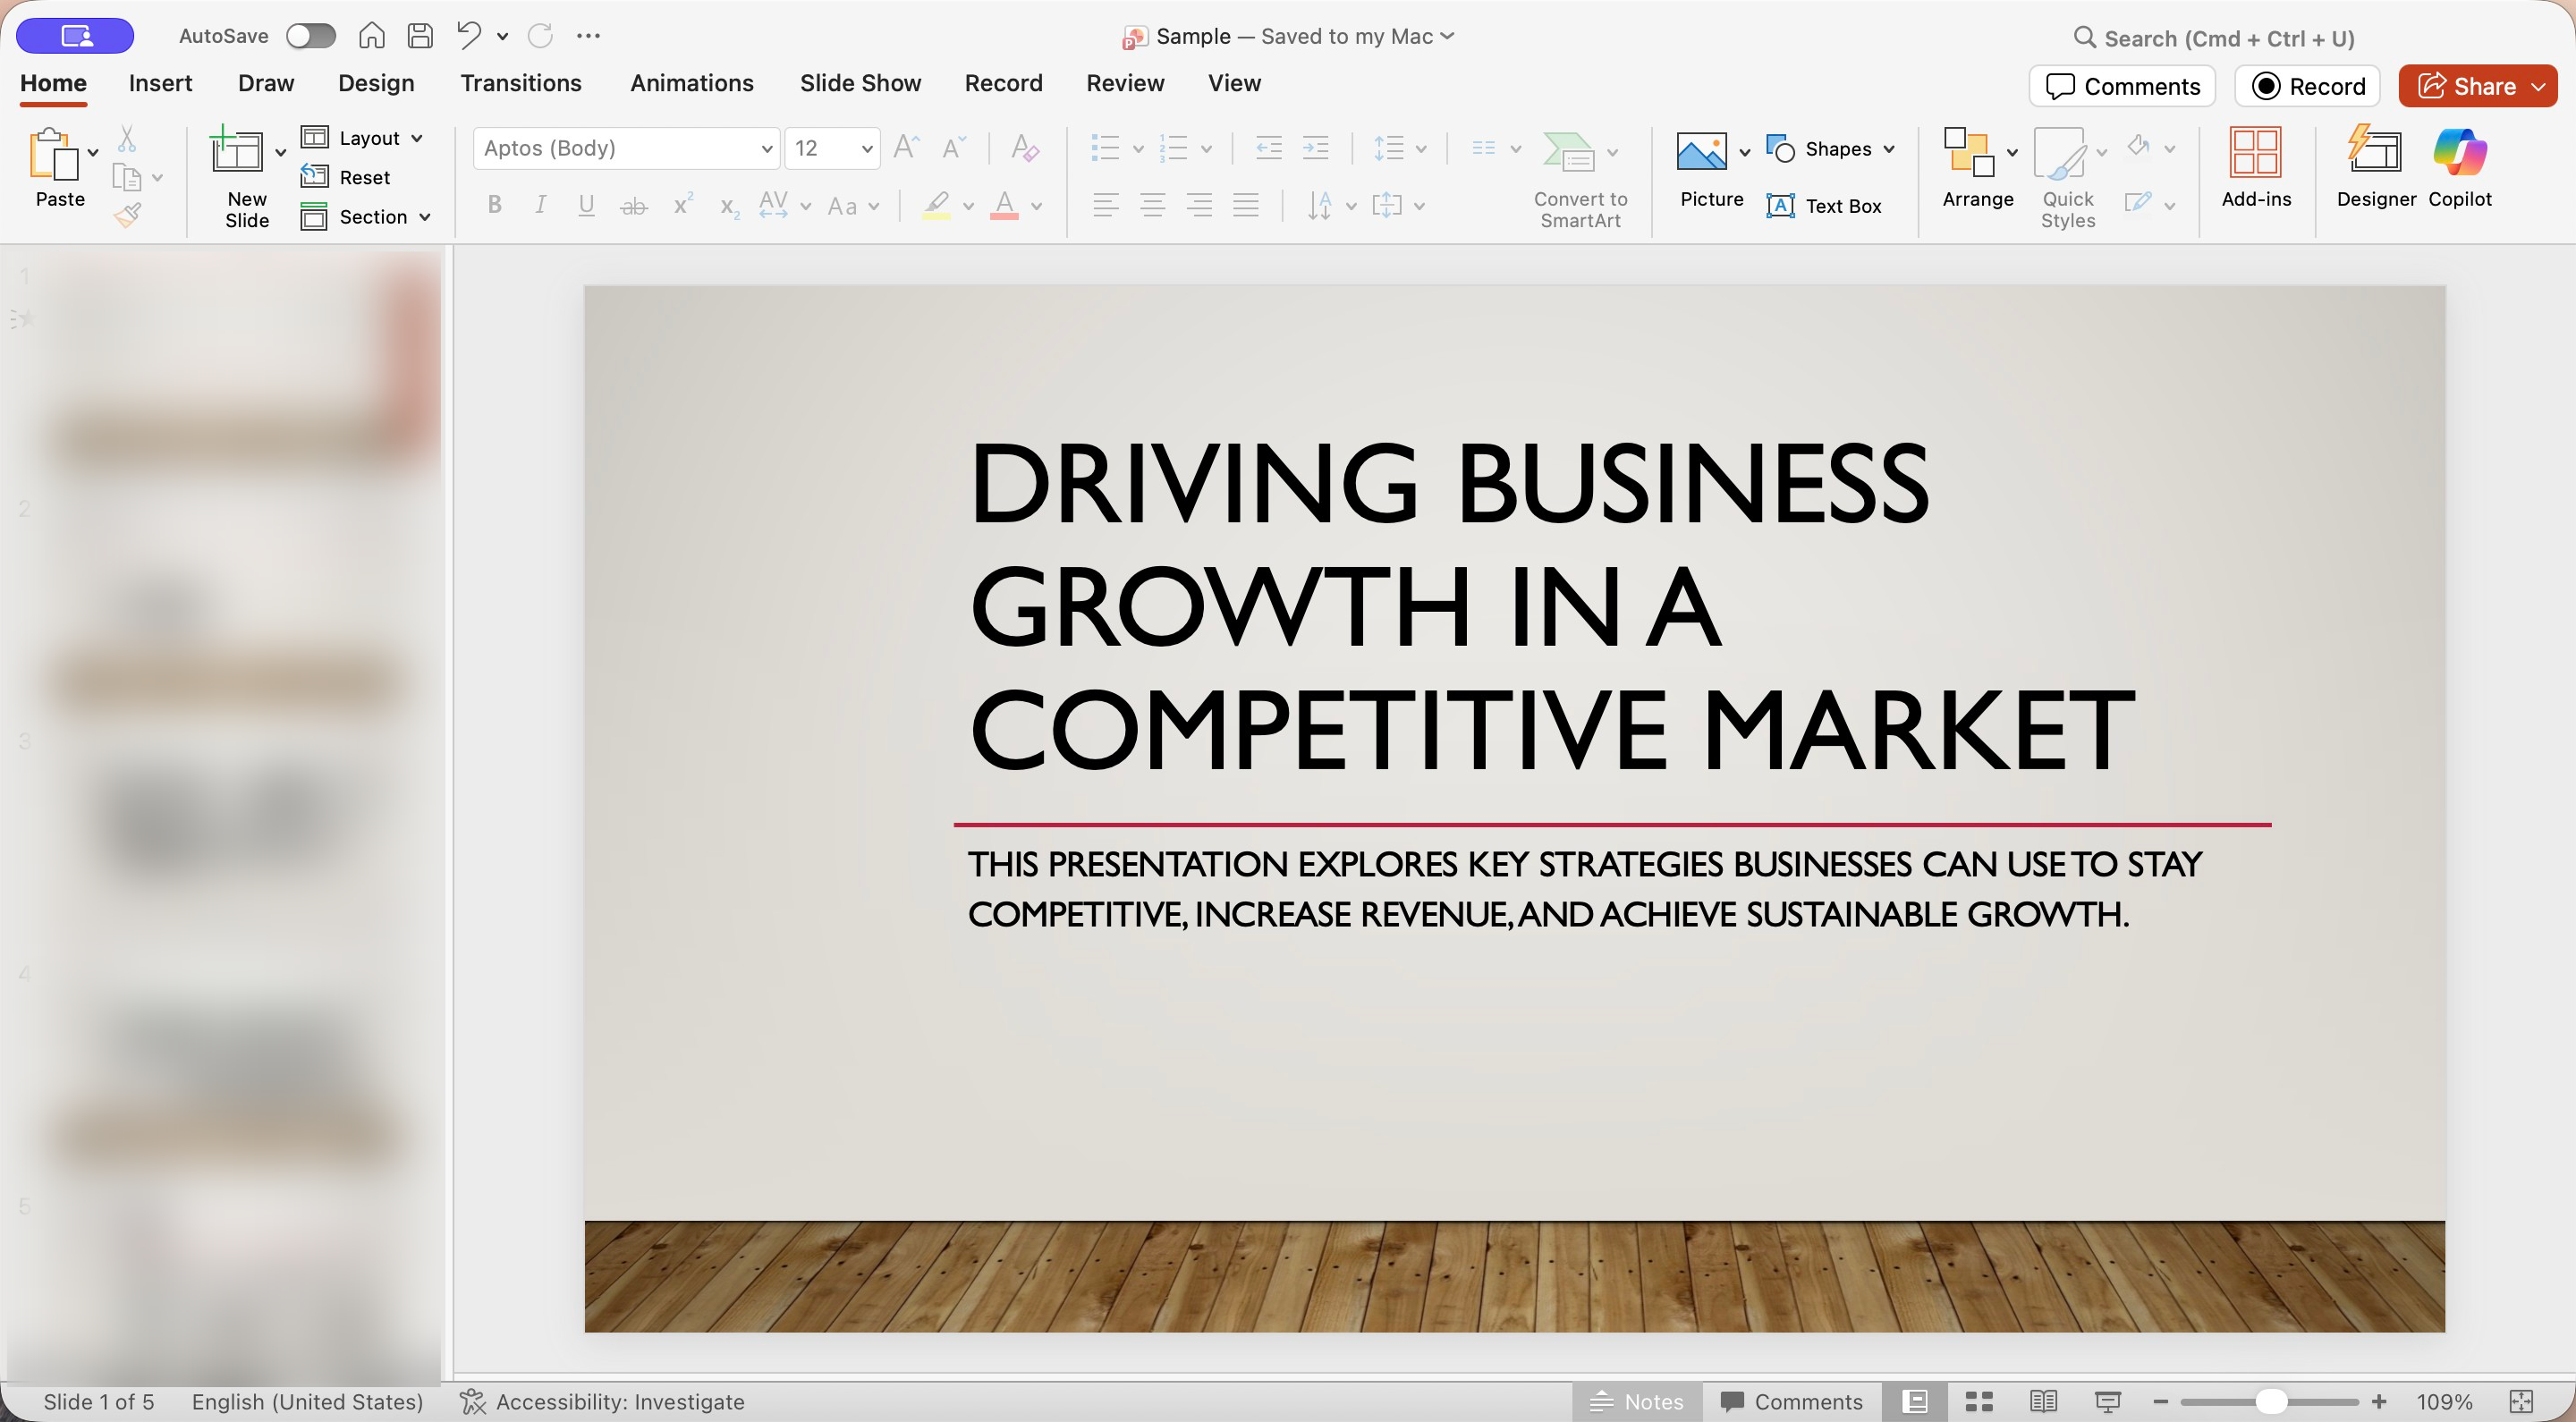Open the Add-ins icon
Viewport: 2576px width, 1422px height.
(x=2255, y=167)
